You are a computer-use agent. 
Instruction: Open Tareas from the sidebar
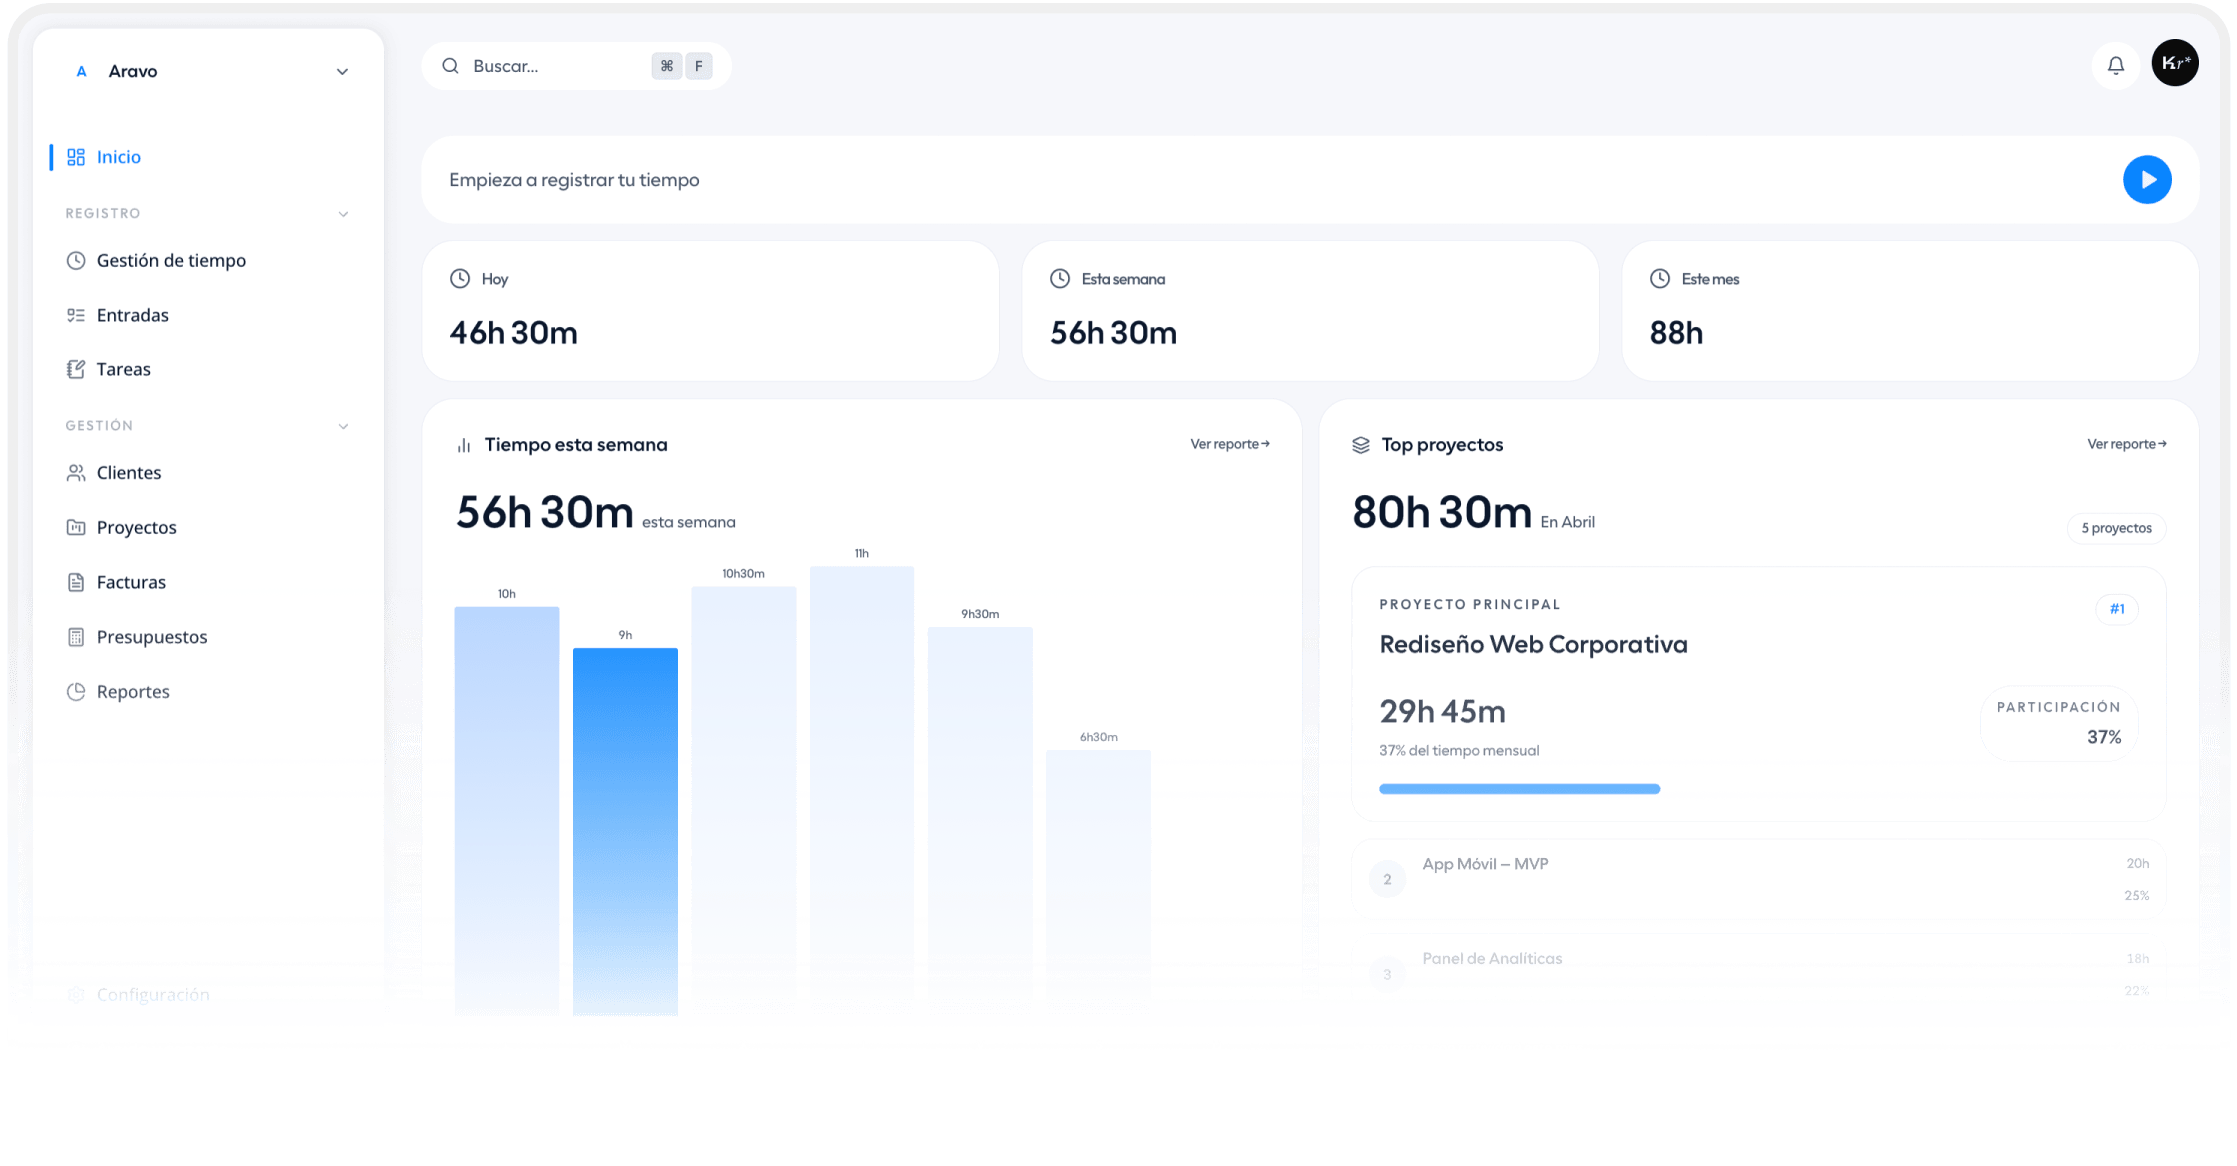click(x=123, y=368)
